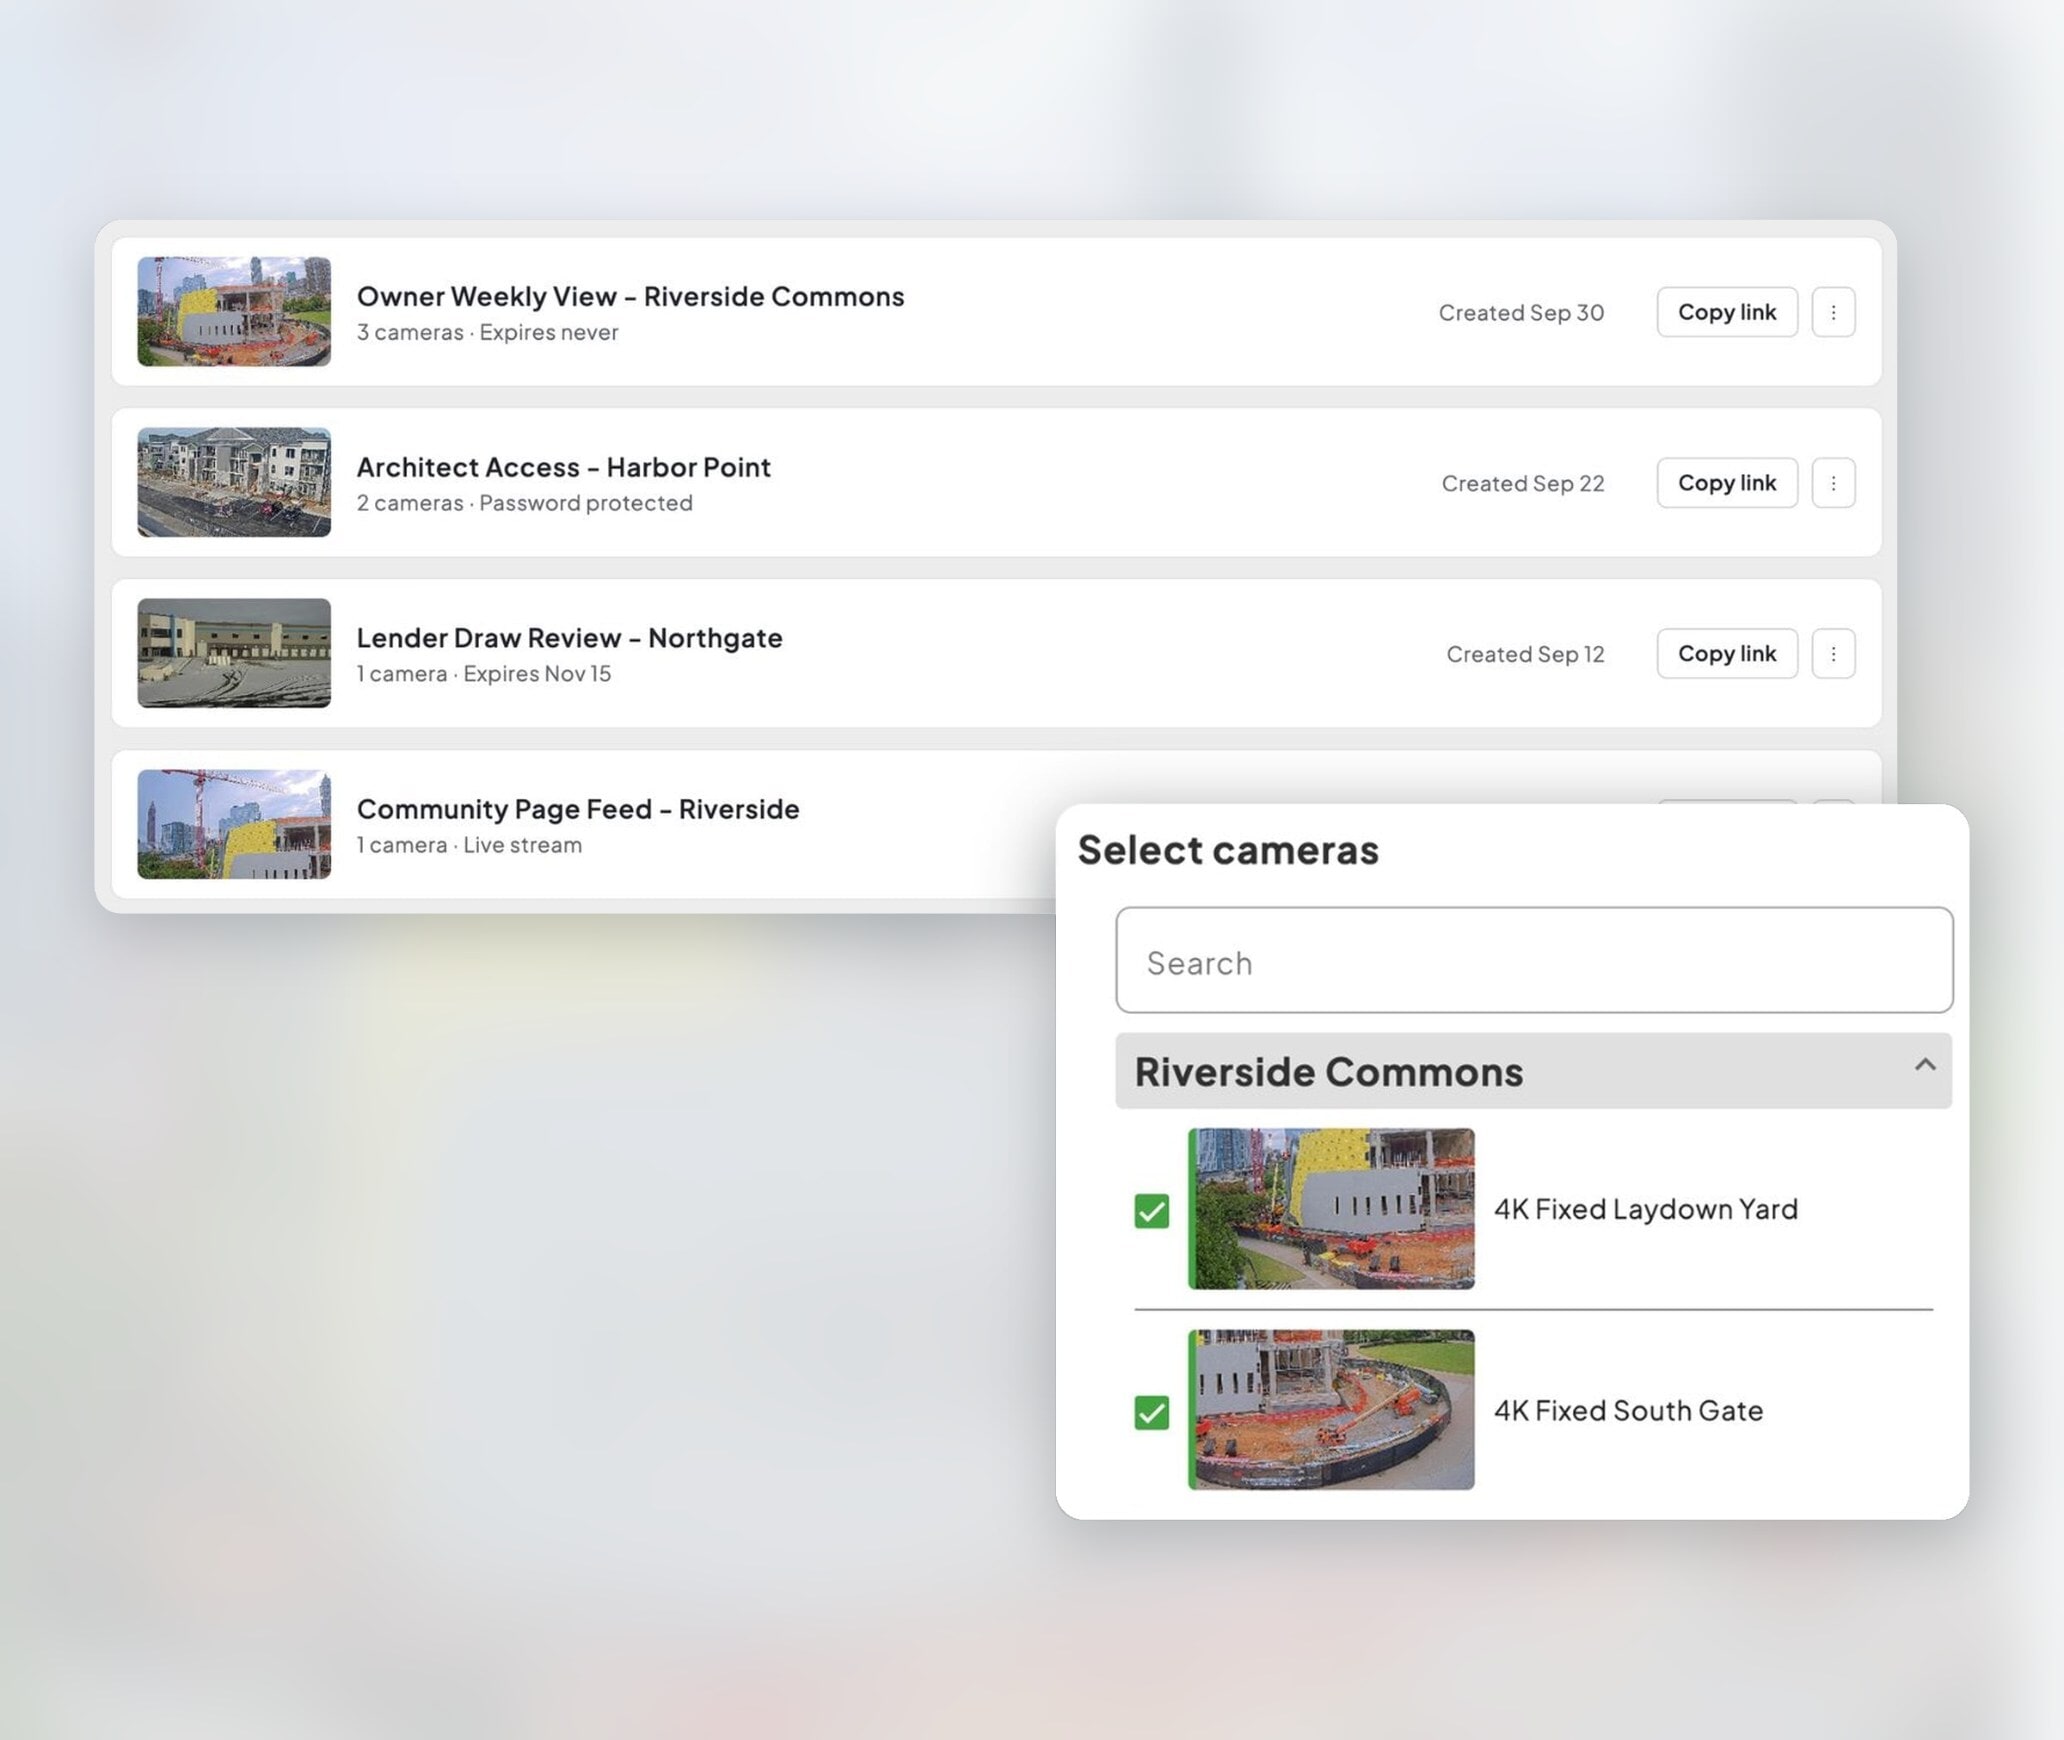Open 'Owner Weekly View – Riverside Commons' title

point(630,297)
